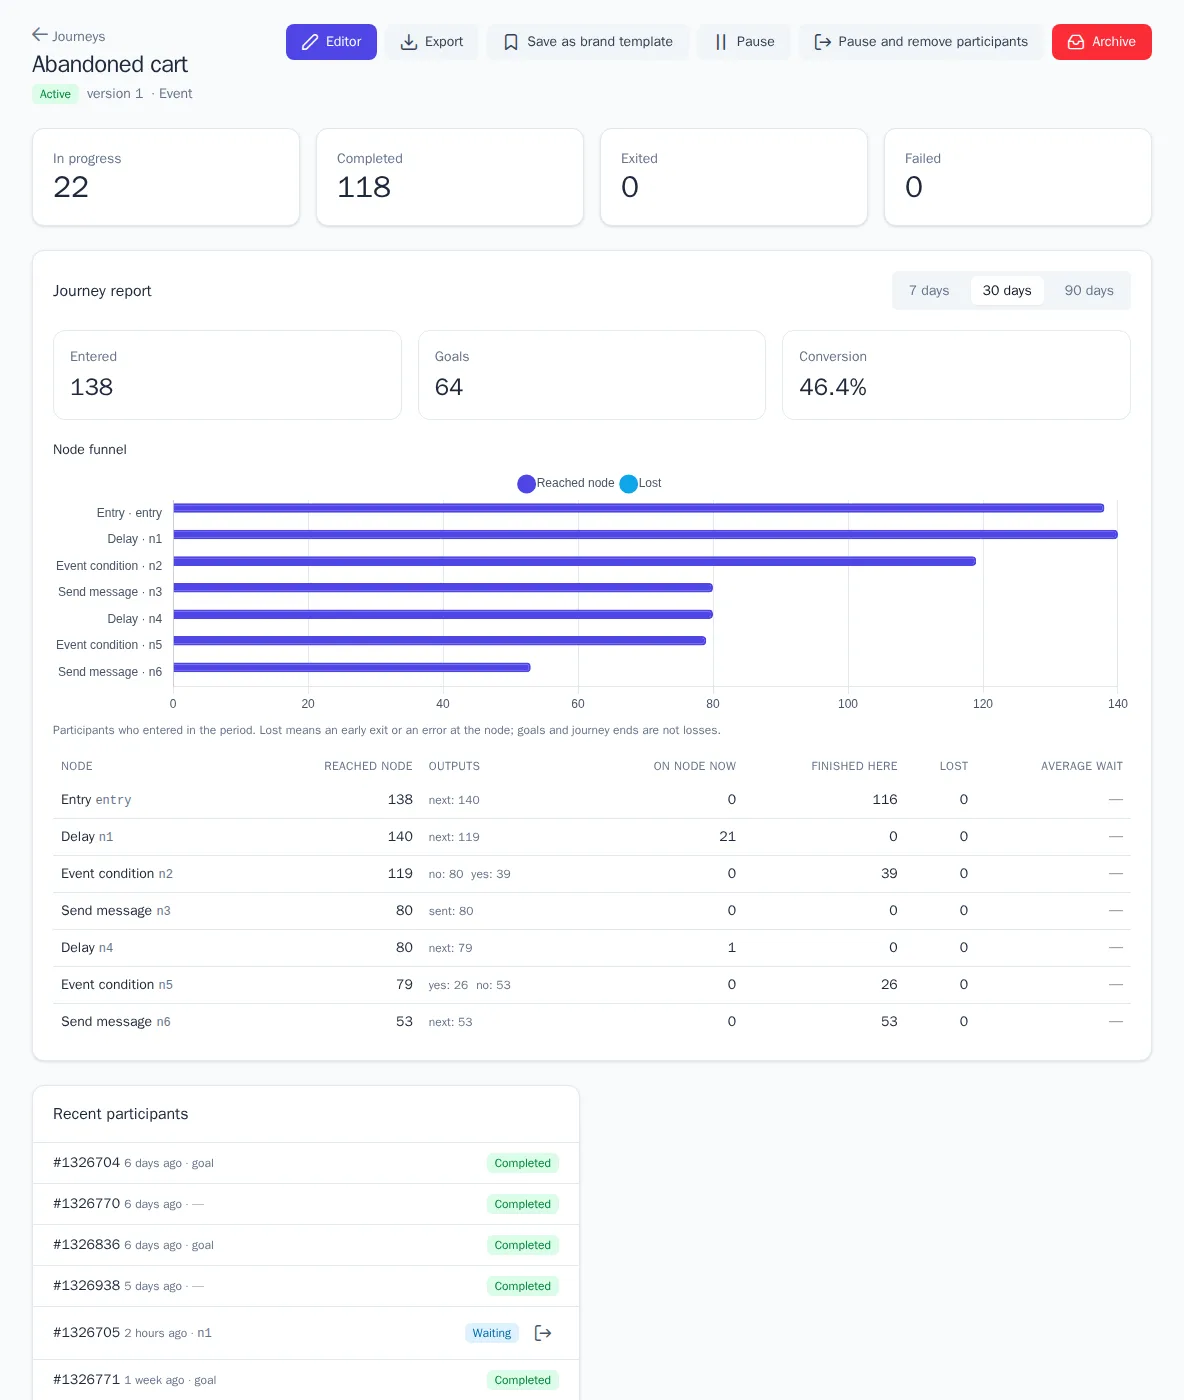This screenshot has width=1184, height=1400.
Task: Remove participant #1326705 with exit icon
Action: (543, 1333)
